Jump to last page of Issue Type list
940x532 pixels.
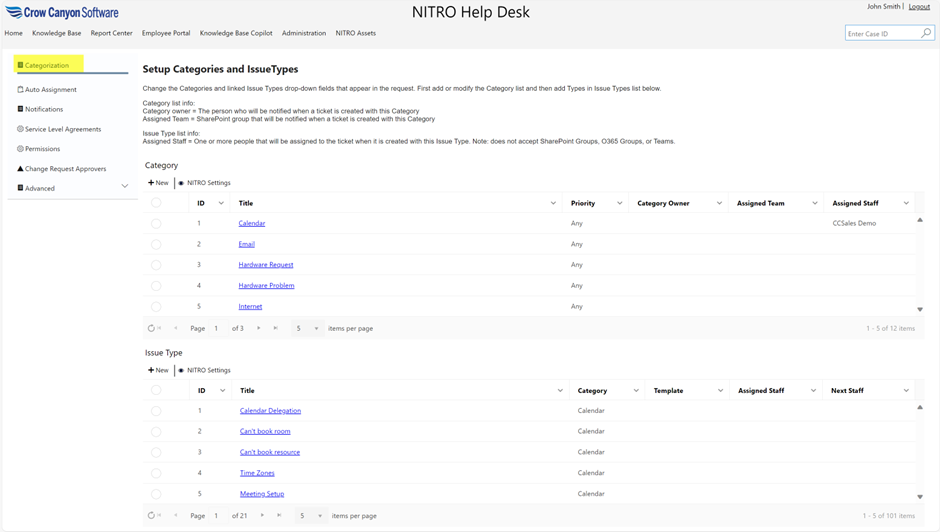coord(279,516)
